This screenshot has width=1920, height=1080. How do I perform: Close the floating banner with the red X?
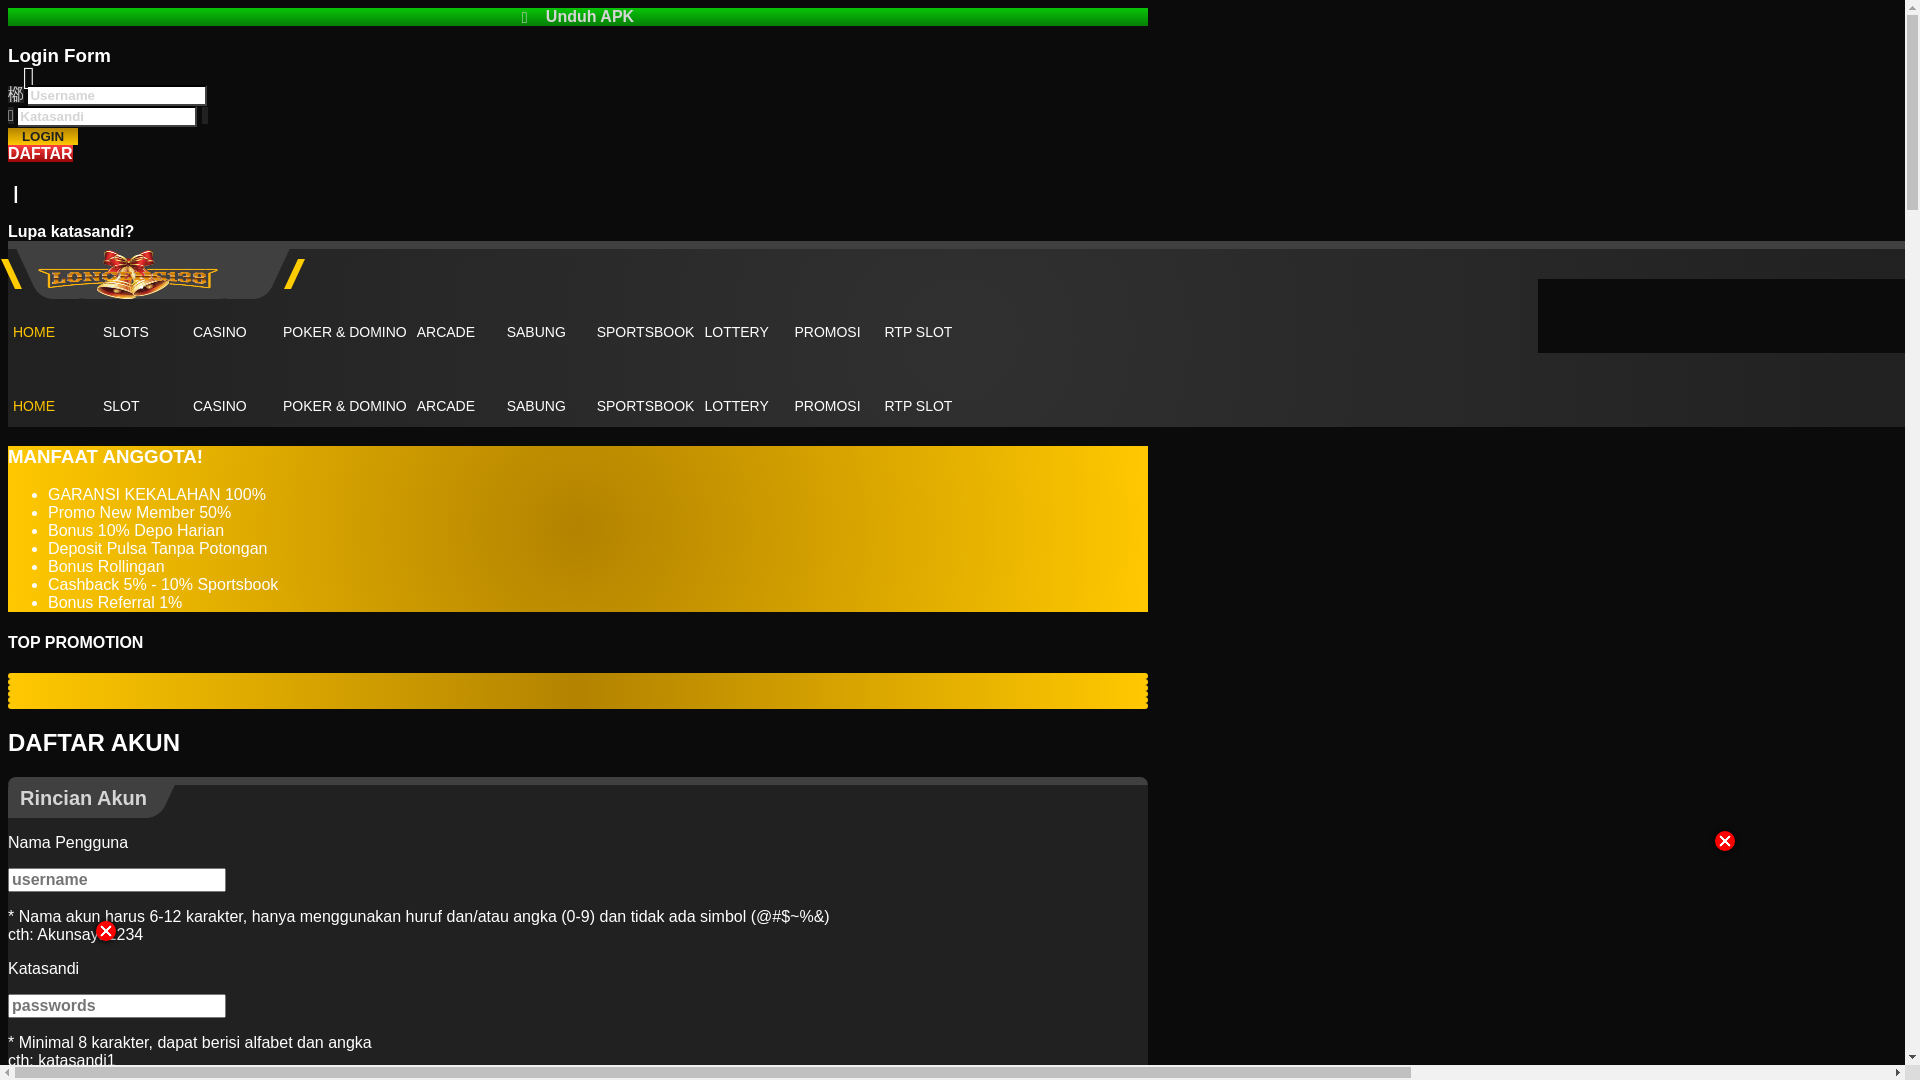[x=1725, y=841]
